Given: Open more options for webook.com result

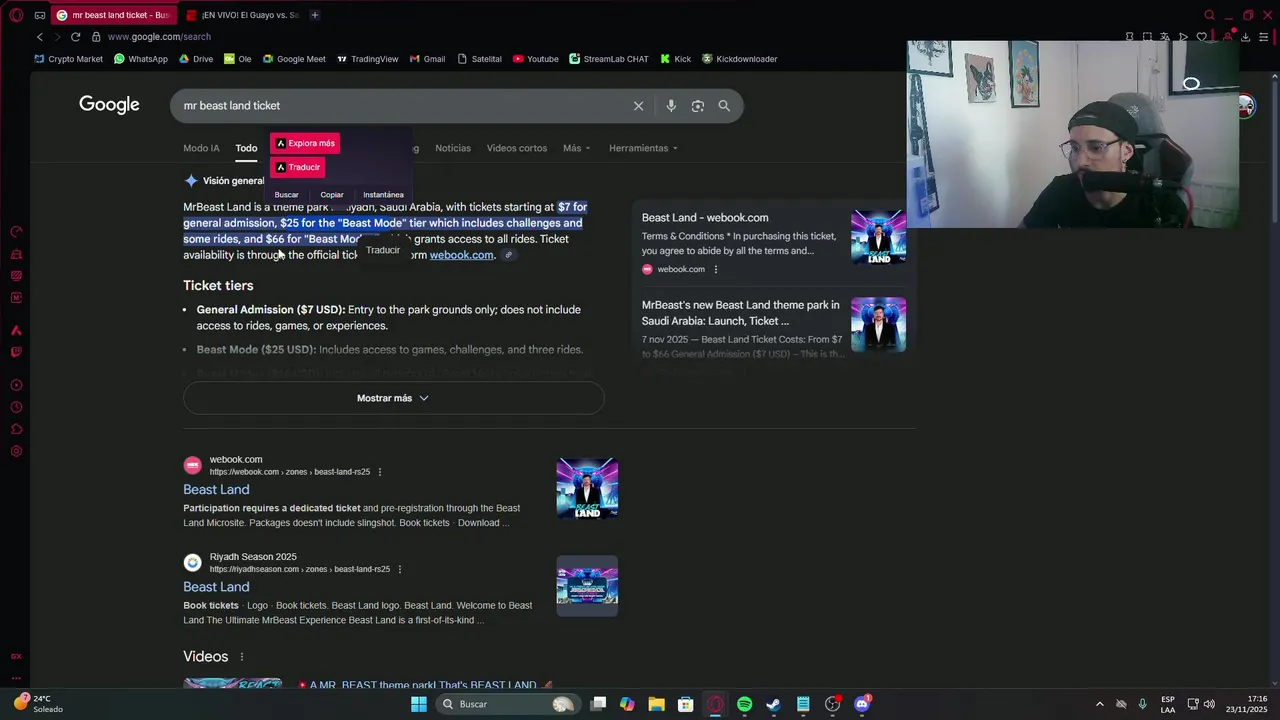Looking at the screenshot, I should 380,472.
